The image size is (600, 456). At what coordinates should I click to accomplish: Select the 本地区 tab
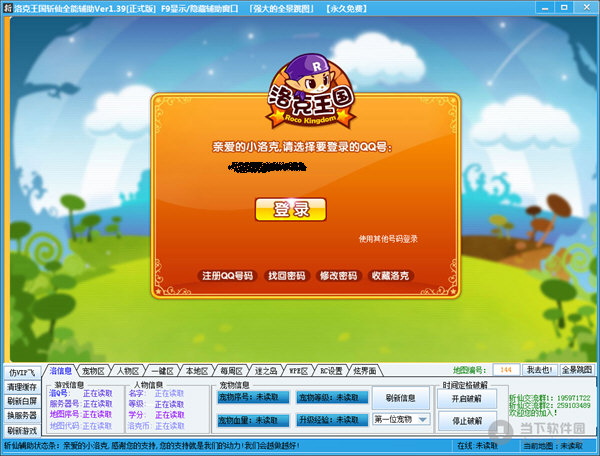click(x=197, y=371)
